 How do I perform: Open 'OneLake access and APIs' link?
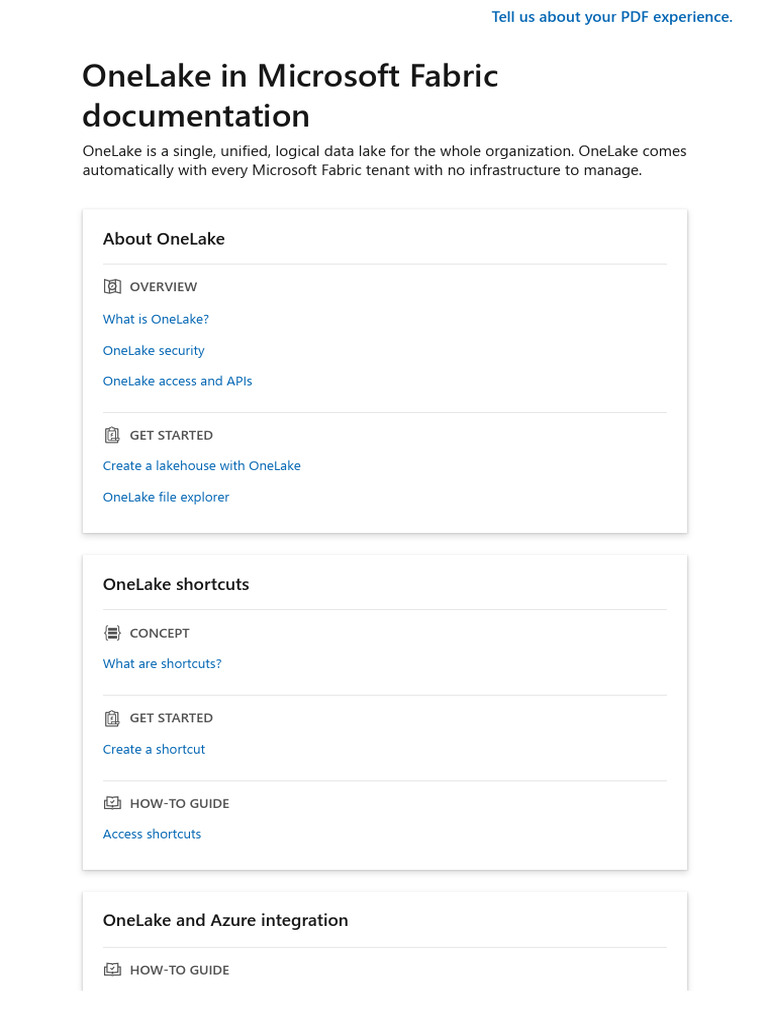[x=178, y=381]
